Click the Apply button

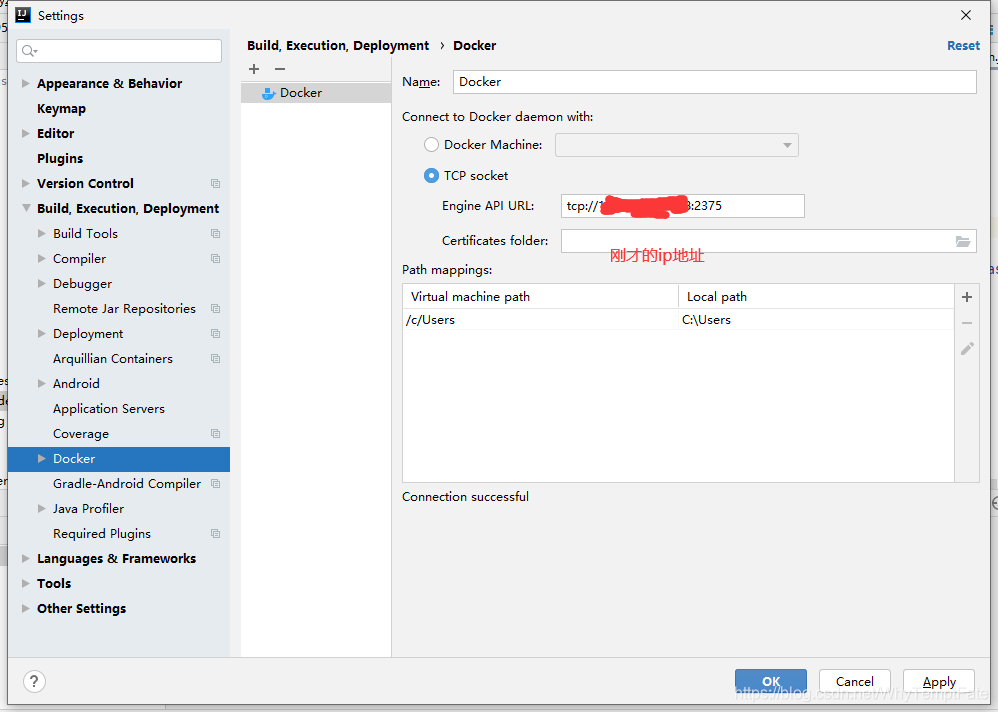939,681
